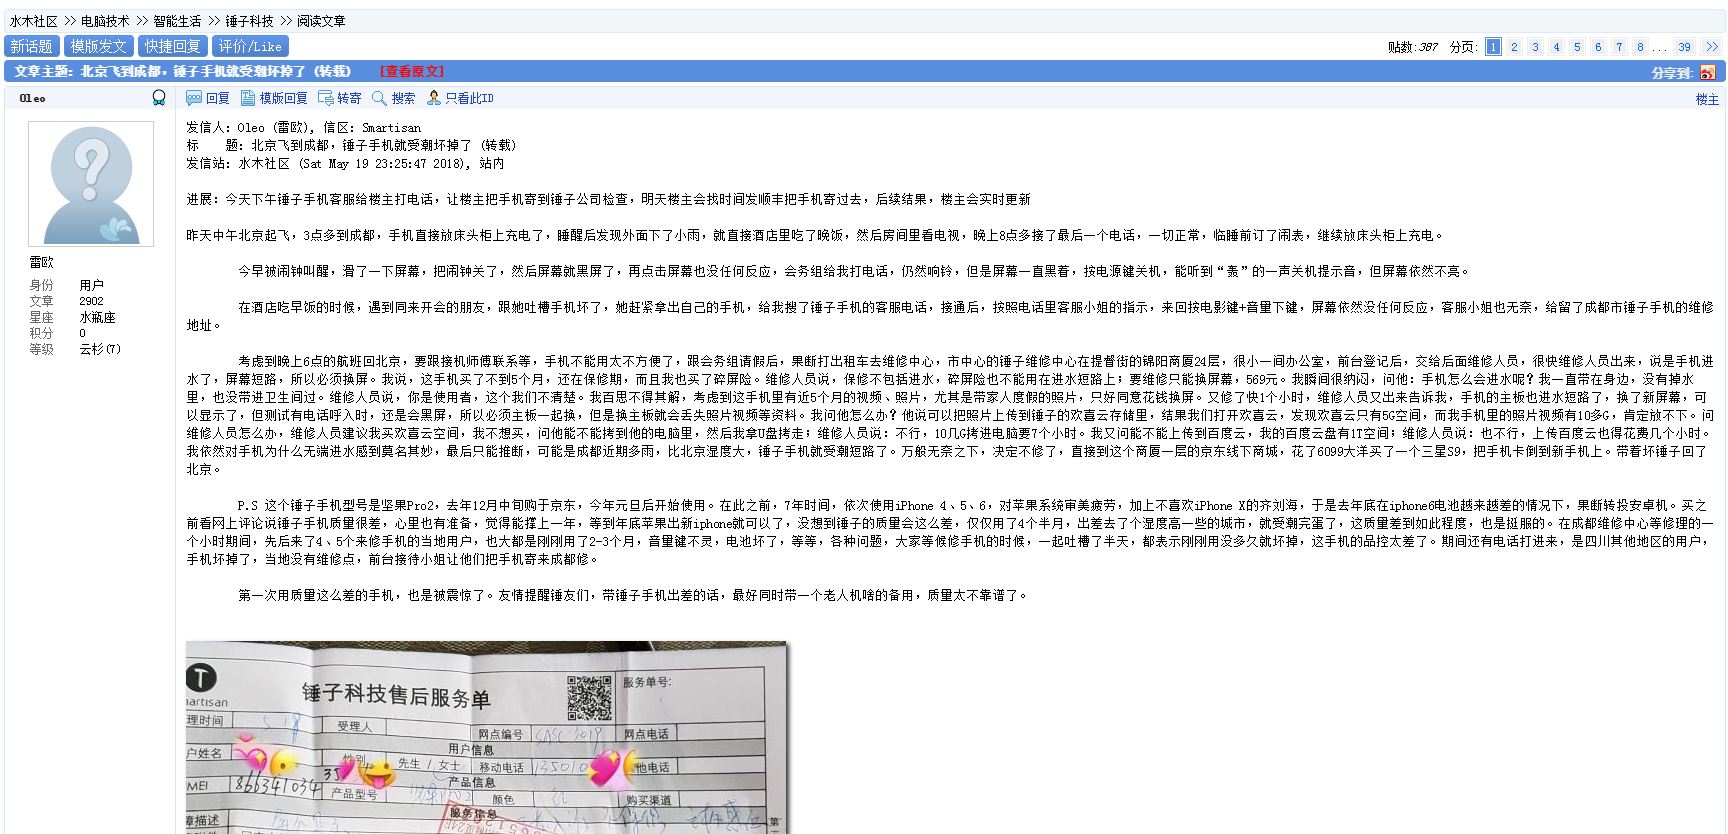The width and height of the screenshot is (1728, 834).
Task: Click the red 查看原文 link
Action: (412, 72)
